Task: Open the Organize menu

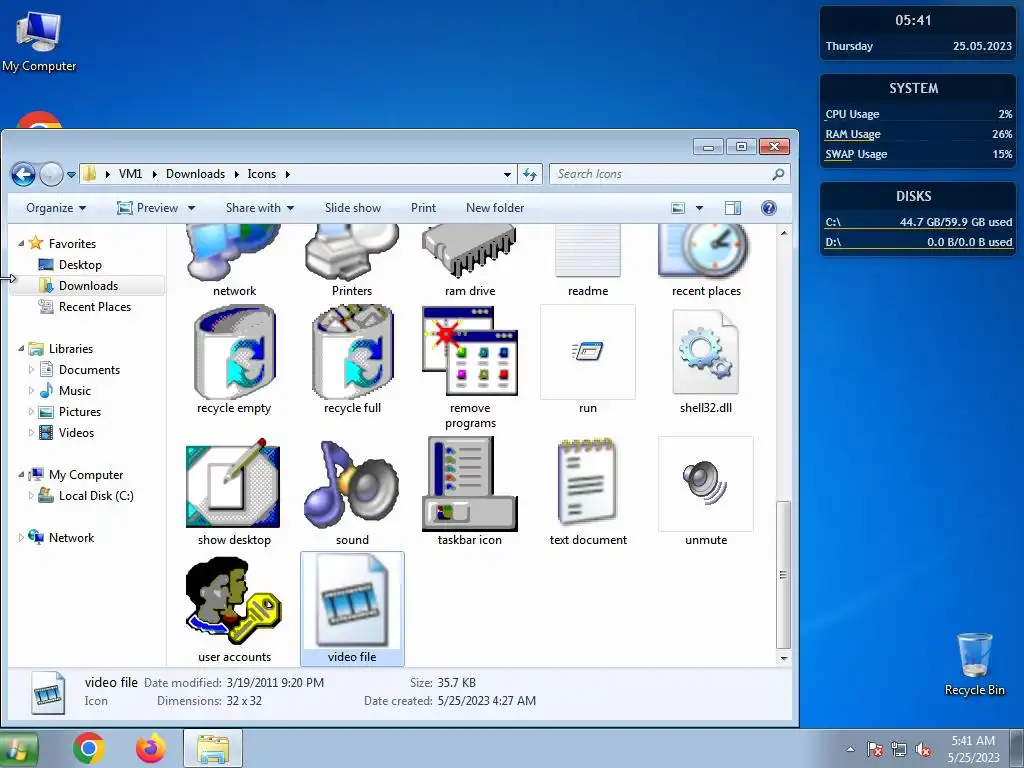Action: [56, 208]
